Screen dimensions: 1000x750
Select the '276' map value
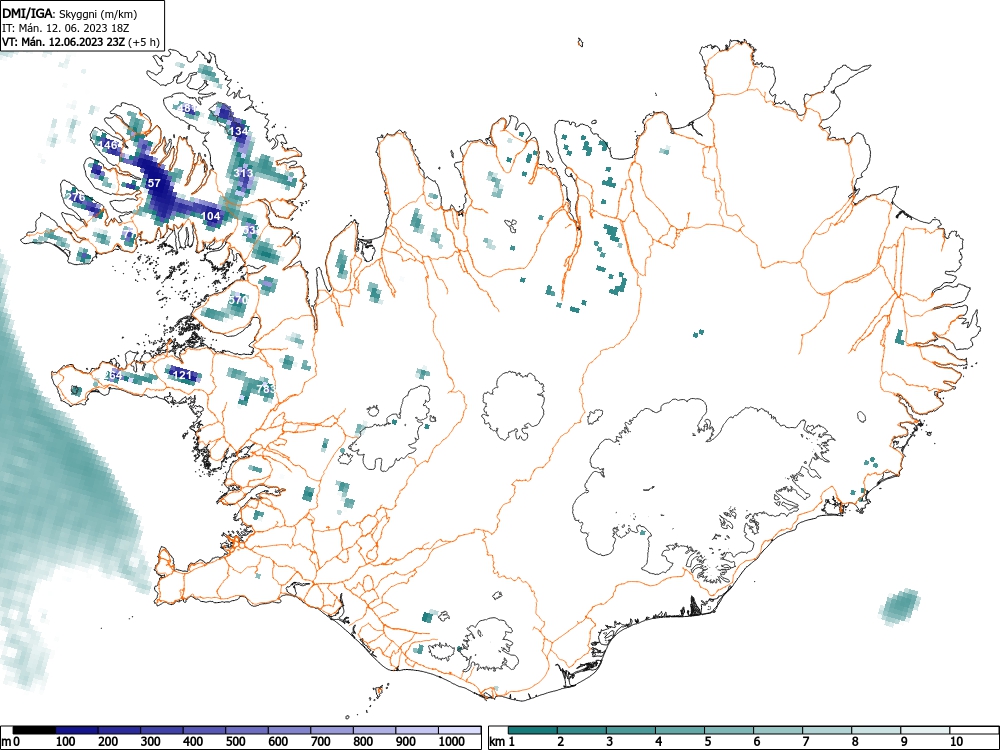point(76,198)
